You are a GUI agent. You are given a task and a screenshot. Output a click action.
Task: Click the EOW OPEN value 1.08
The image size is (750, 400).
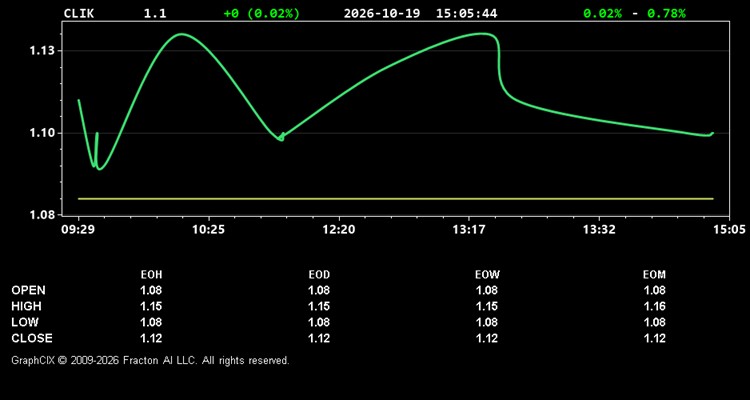coord(487,290)
